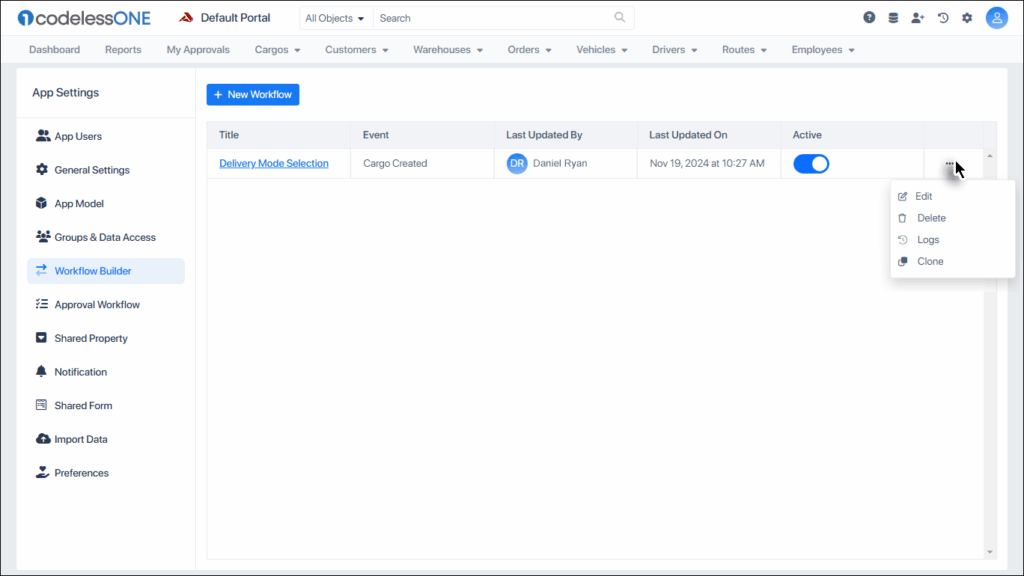The width and height of the screenshot is (1024, 576).
Task: Open the settings gear icon
Action: (x=966, y=17)
